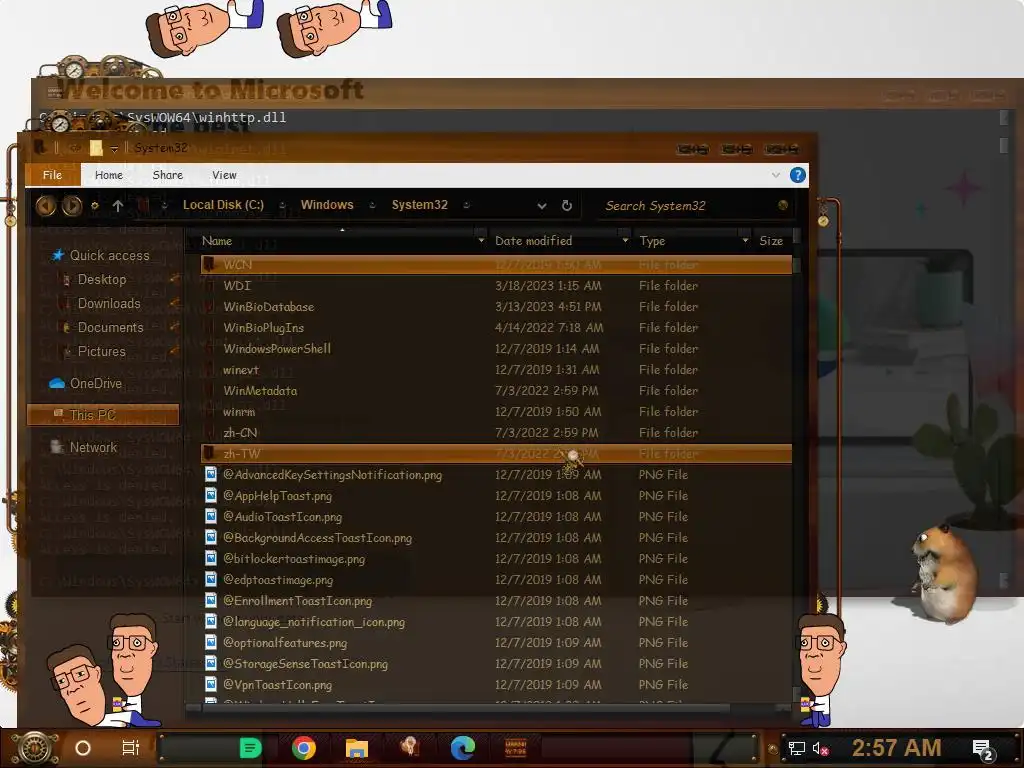Go up one folder level arrow
Viewport: 1024px width, 768px height.
(x=118, y=206)
